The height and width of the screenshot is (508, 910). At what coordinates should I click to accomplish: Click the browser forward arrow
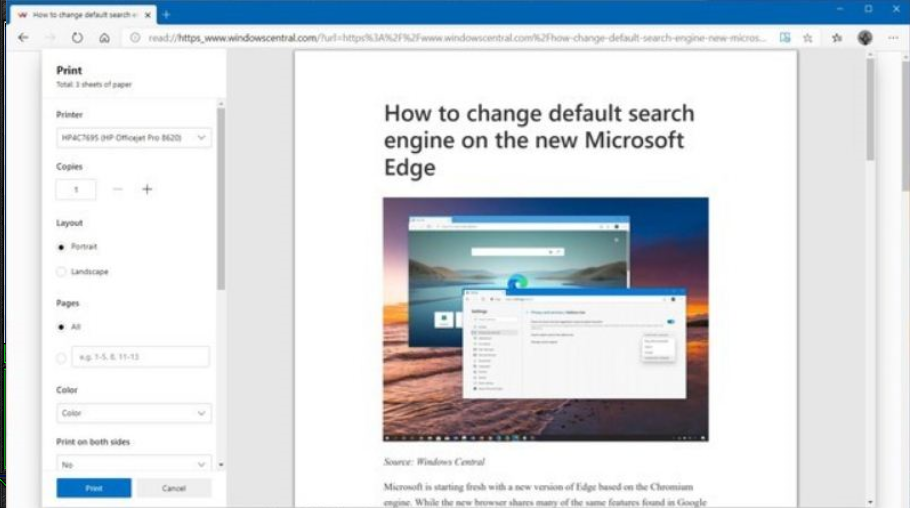[50, 38]
